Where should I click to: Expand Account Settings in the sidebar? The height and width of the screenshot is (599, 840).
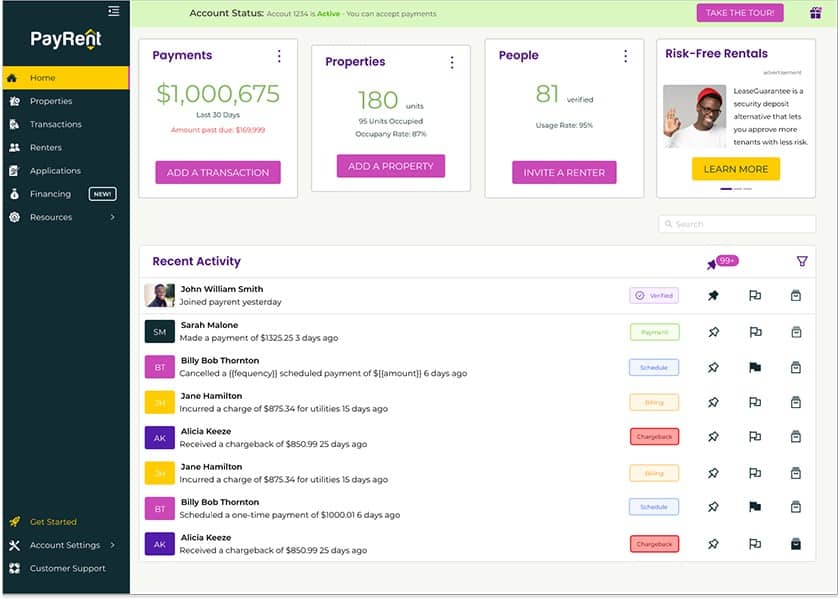(112, 545)
